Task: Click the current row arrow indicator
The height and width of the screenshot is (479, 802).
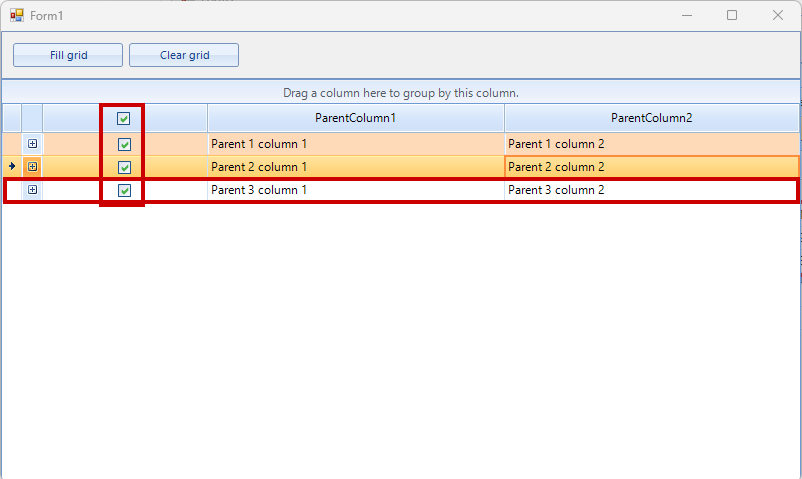Action: click(11, 166)
